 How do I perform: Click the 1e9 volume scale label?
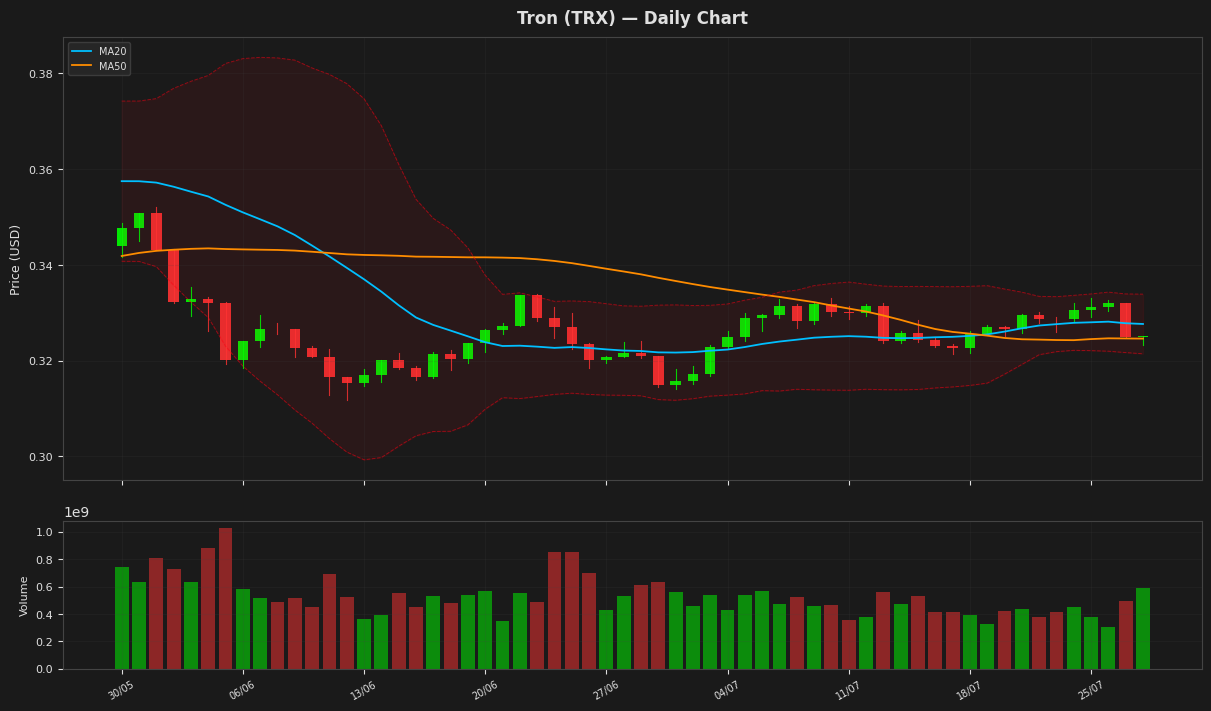77,513
